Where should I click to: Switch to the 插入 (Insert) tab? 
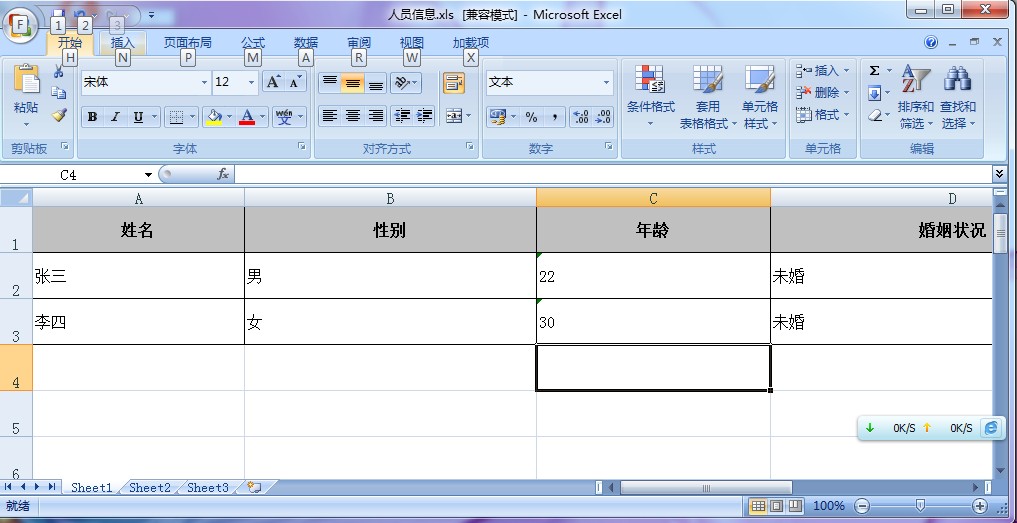coord(123,43)
